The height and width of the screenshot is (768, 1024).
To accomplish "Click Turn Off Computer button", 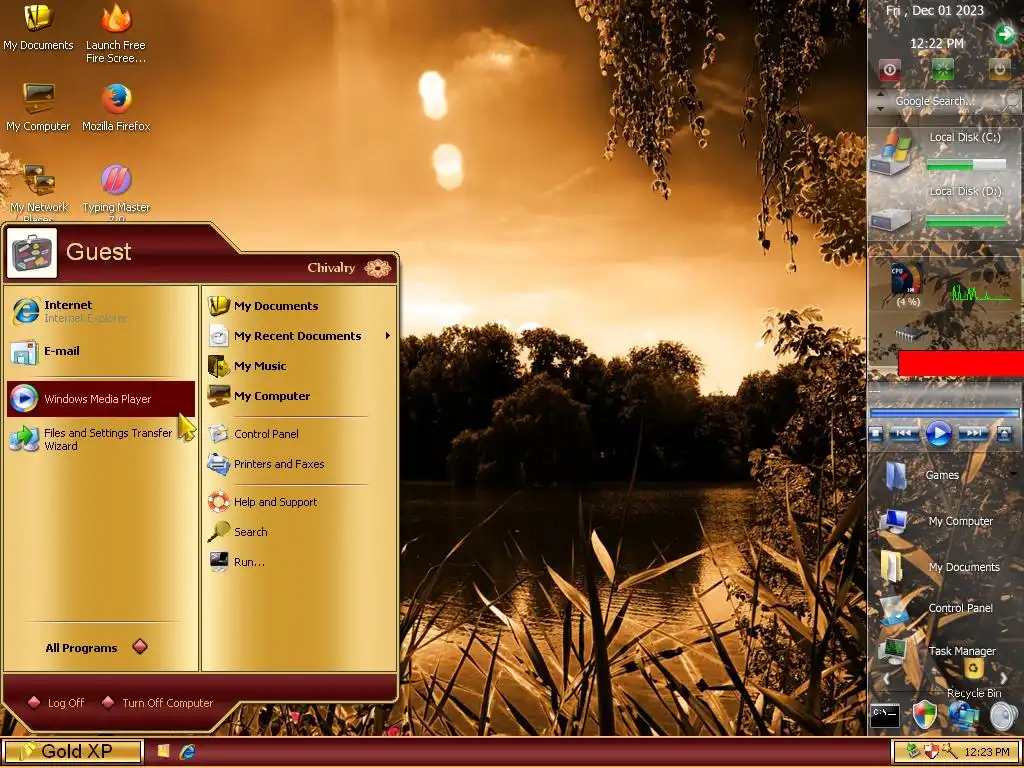I will pyautogui.click(x=158, y=703).
